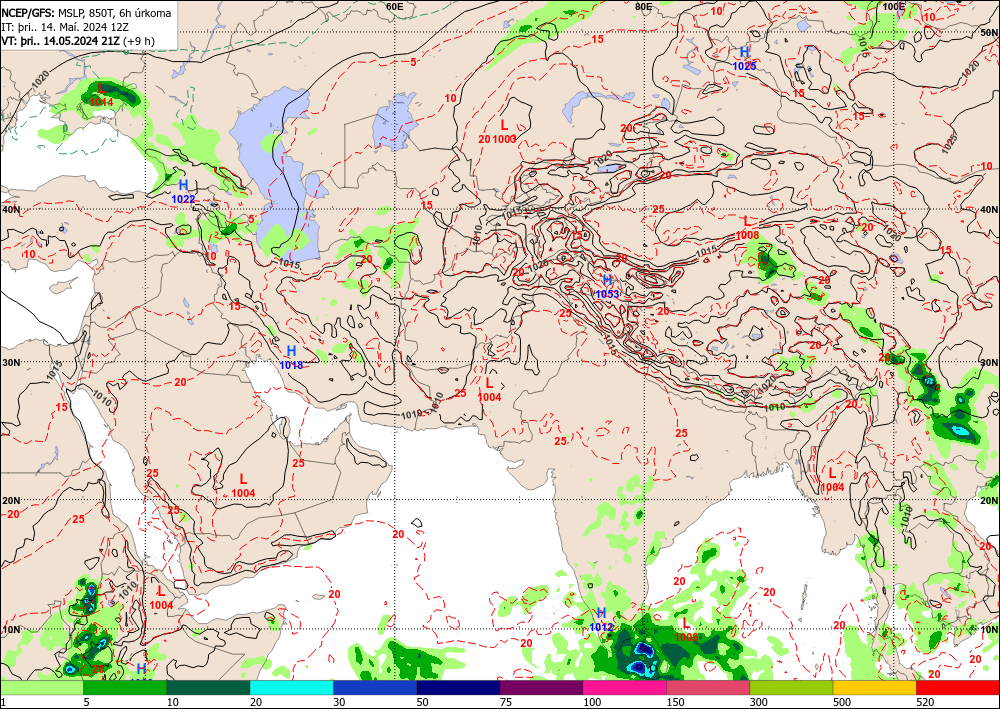The height and width of the screenshot is (709, 1000).
Task: Pick the cyan 20–30 legend color
Action: [291, 687]
